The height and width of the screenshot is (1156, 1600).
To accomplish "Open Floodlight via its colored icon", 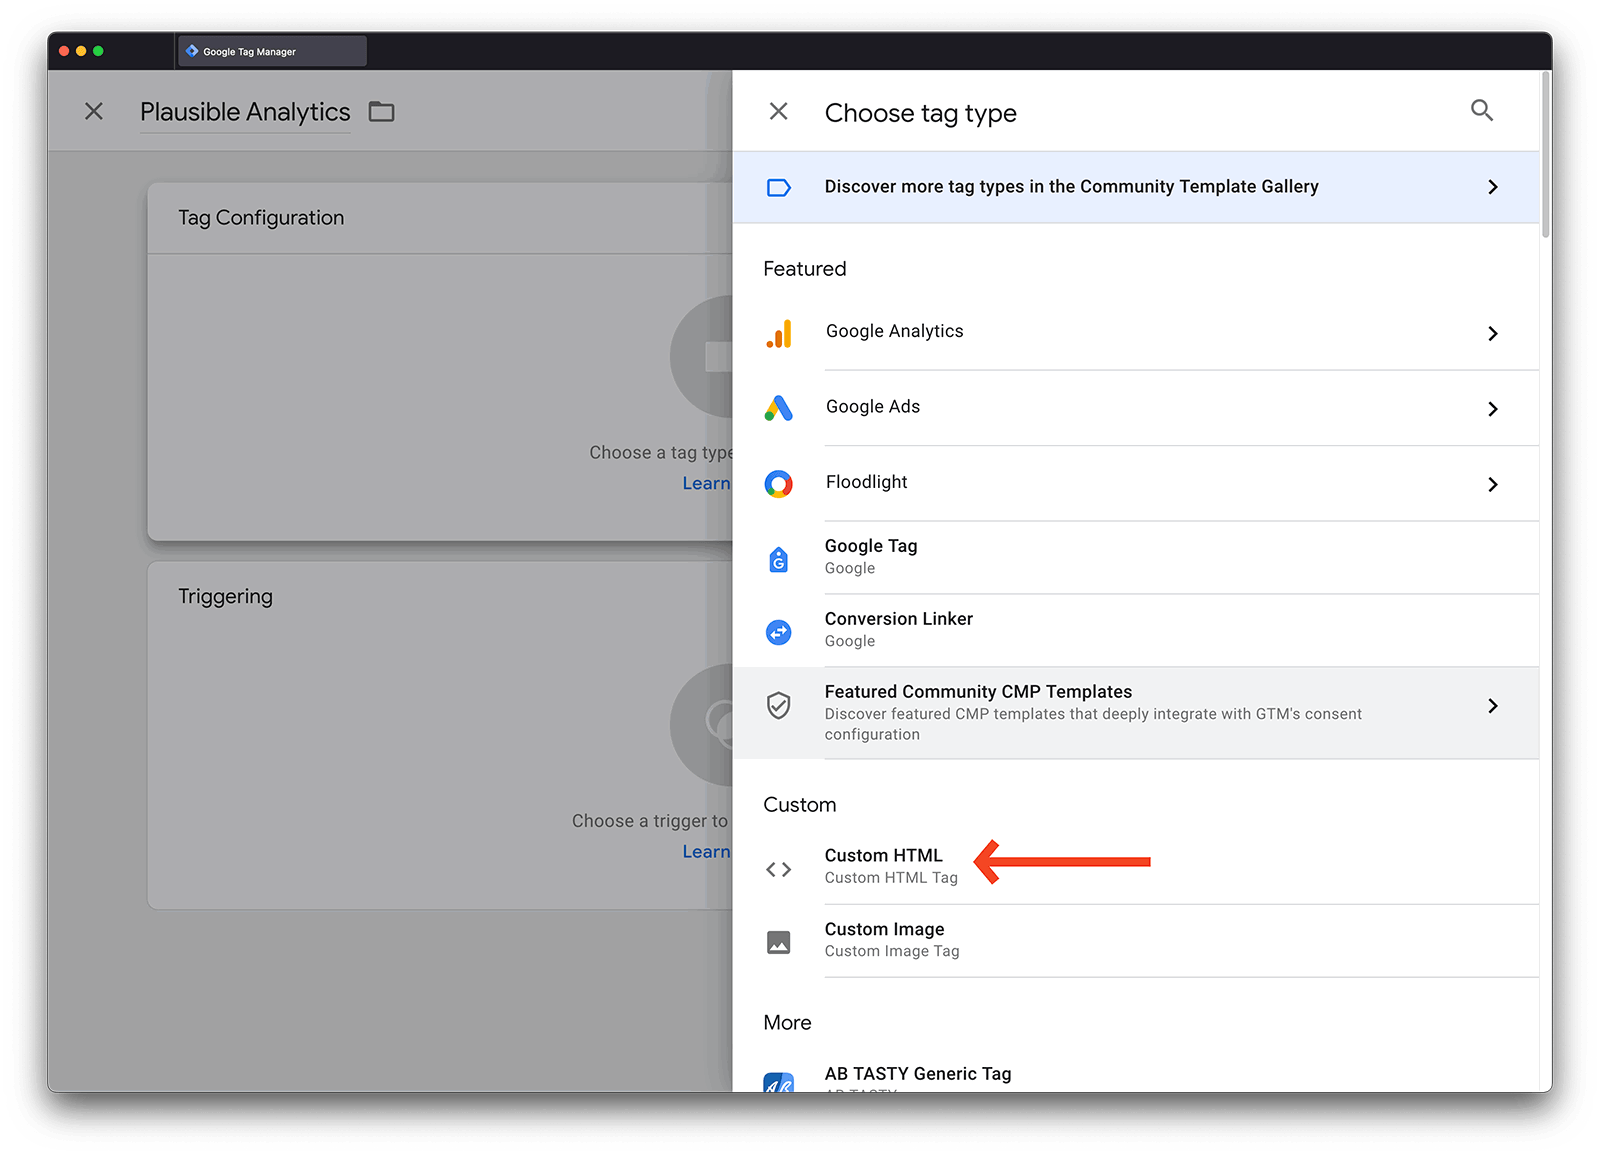I will coord(779,483).
